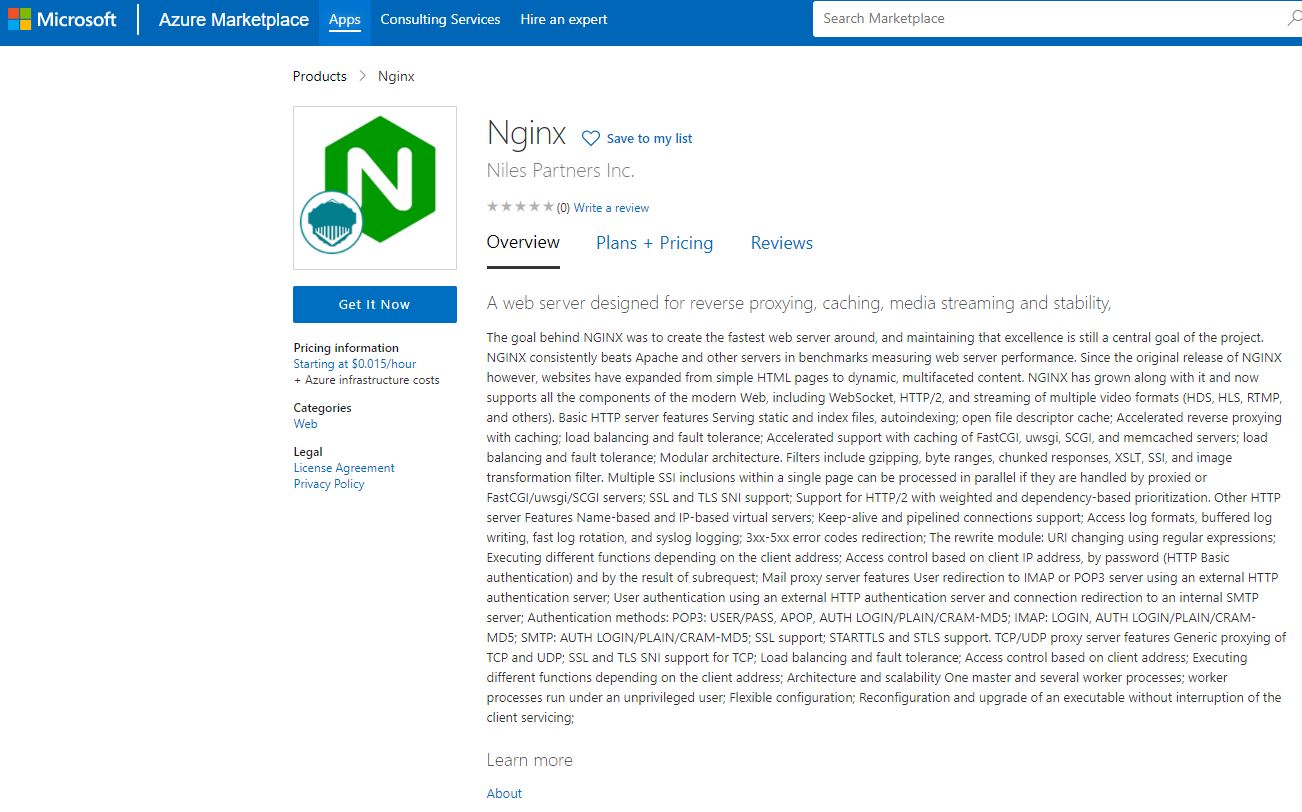Click the breadcrumb chevron separator

pyautogui.click(x=362, y=77)
